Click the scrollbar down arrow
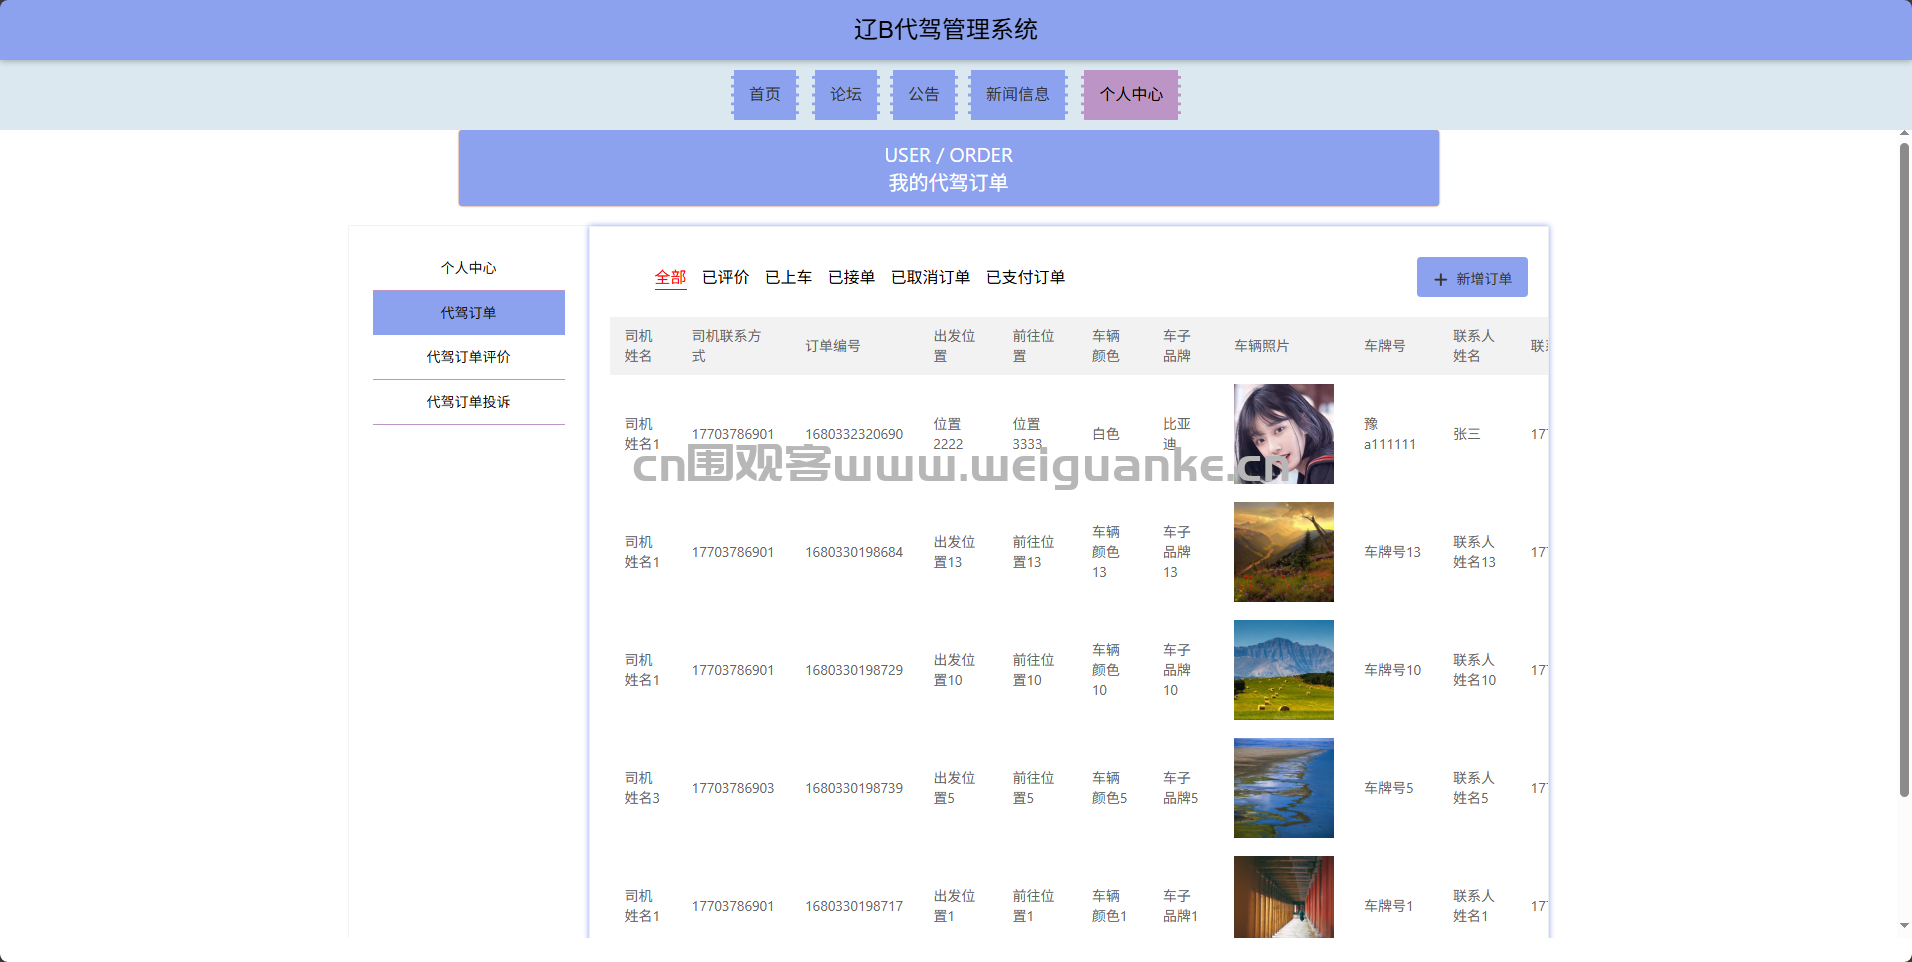 pyautogui.click(x=1904, y=926)
